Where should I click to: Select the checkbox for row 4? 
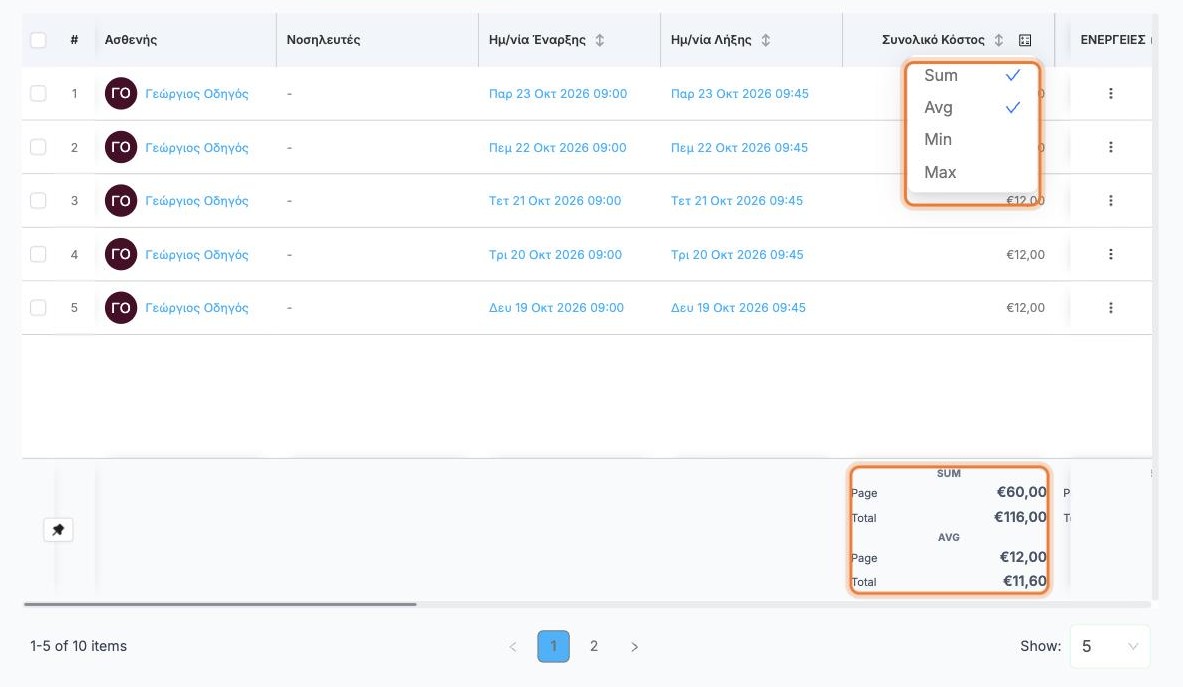tap(38, 254)
